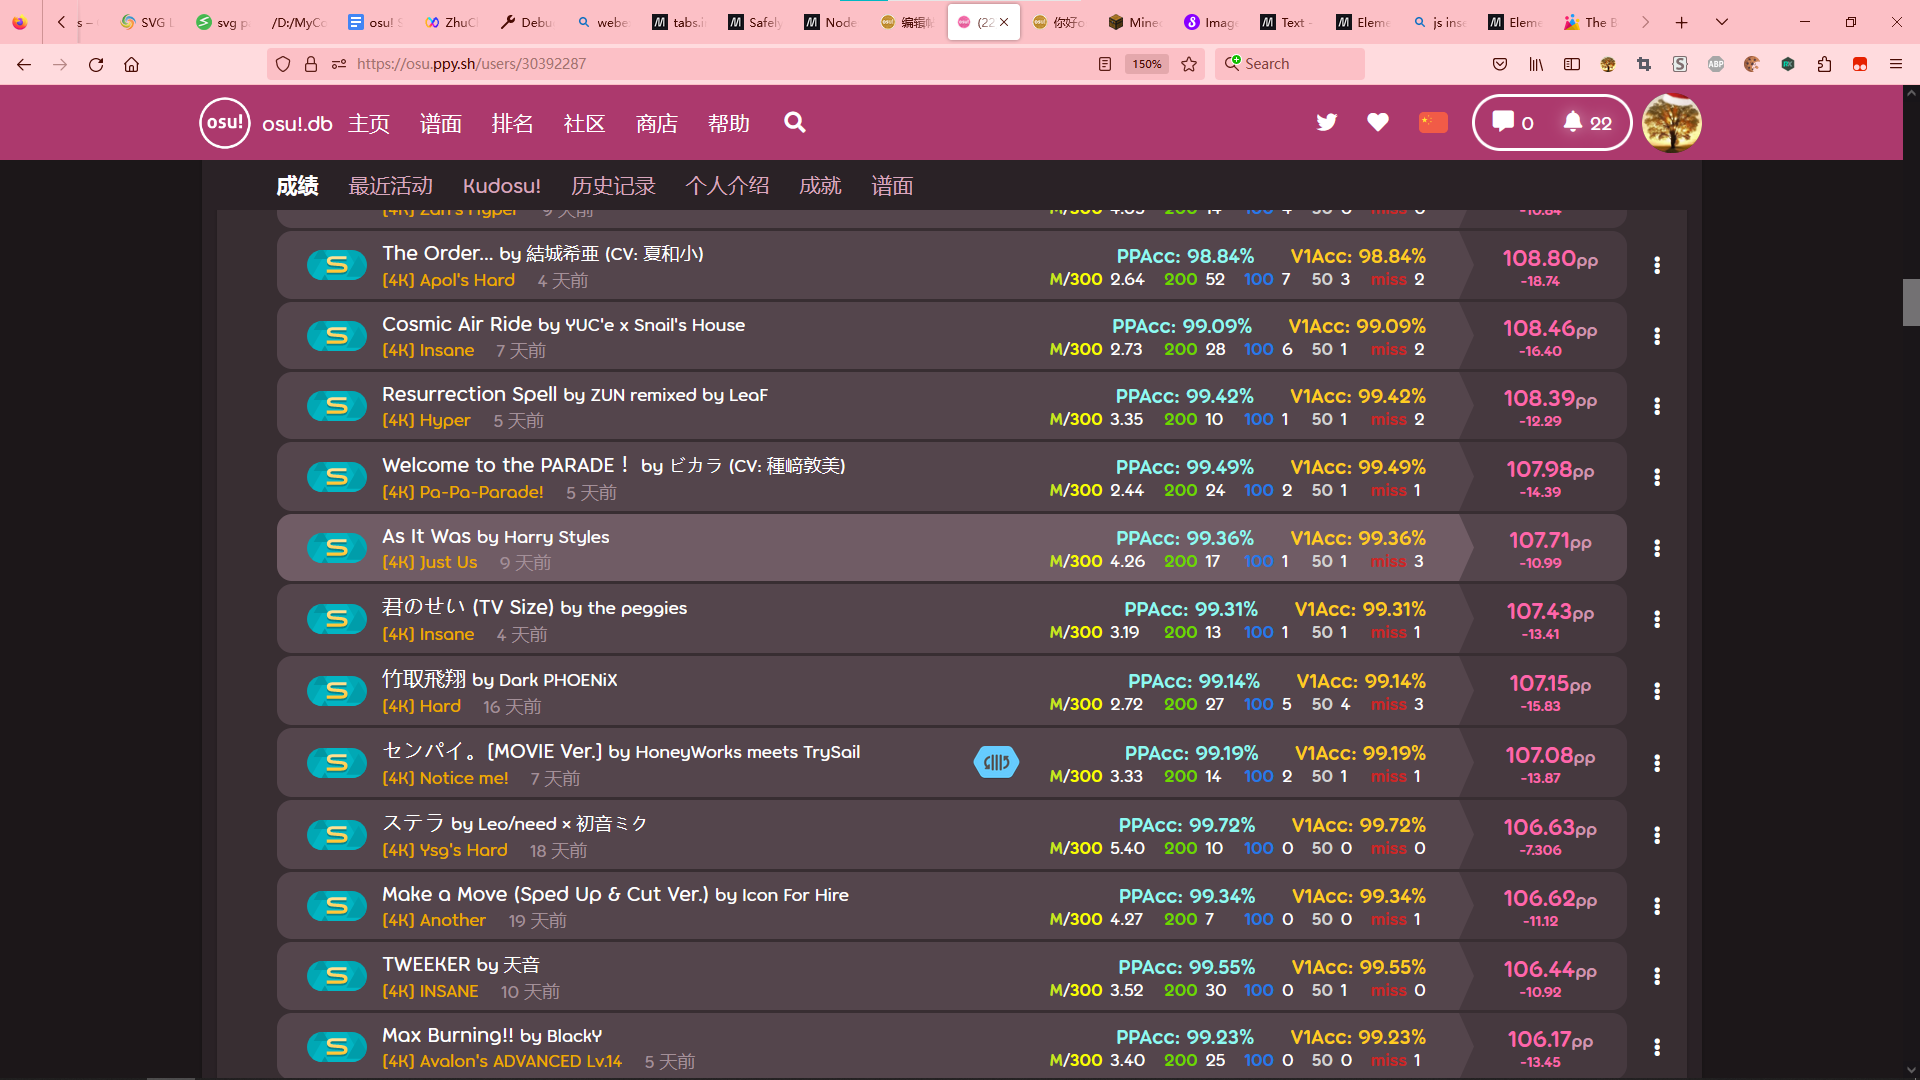Open options menu for The Order... score
The height and width of the screenshot is (1080, 1920).
1657,265
